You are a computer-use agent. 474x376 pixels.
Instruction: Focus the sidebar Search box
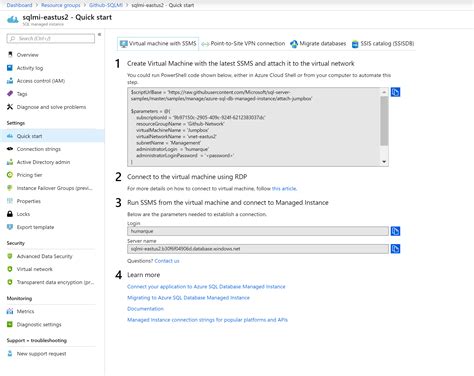(x=50, y=39)
